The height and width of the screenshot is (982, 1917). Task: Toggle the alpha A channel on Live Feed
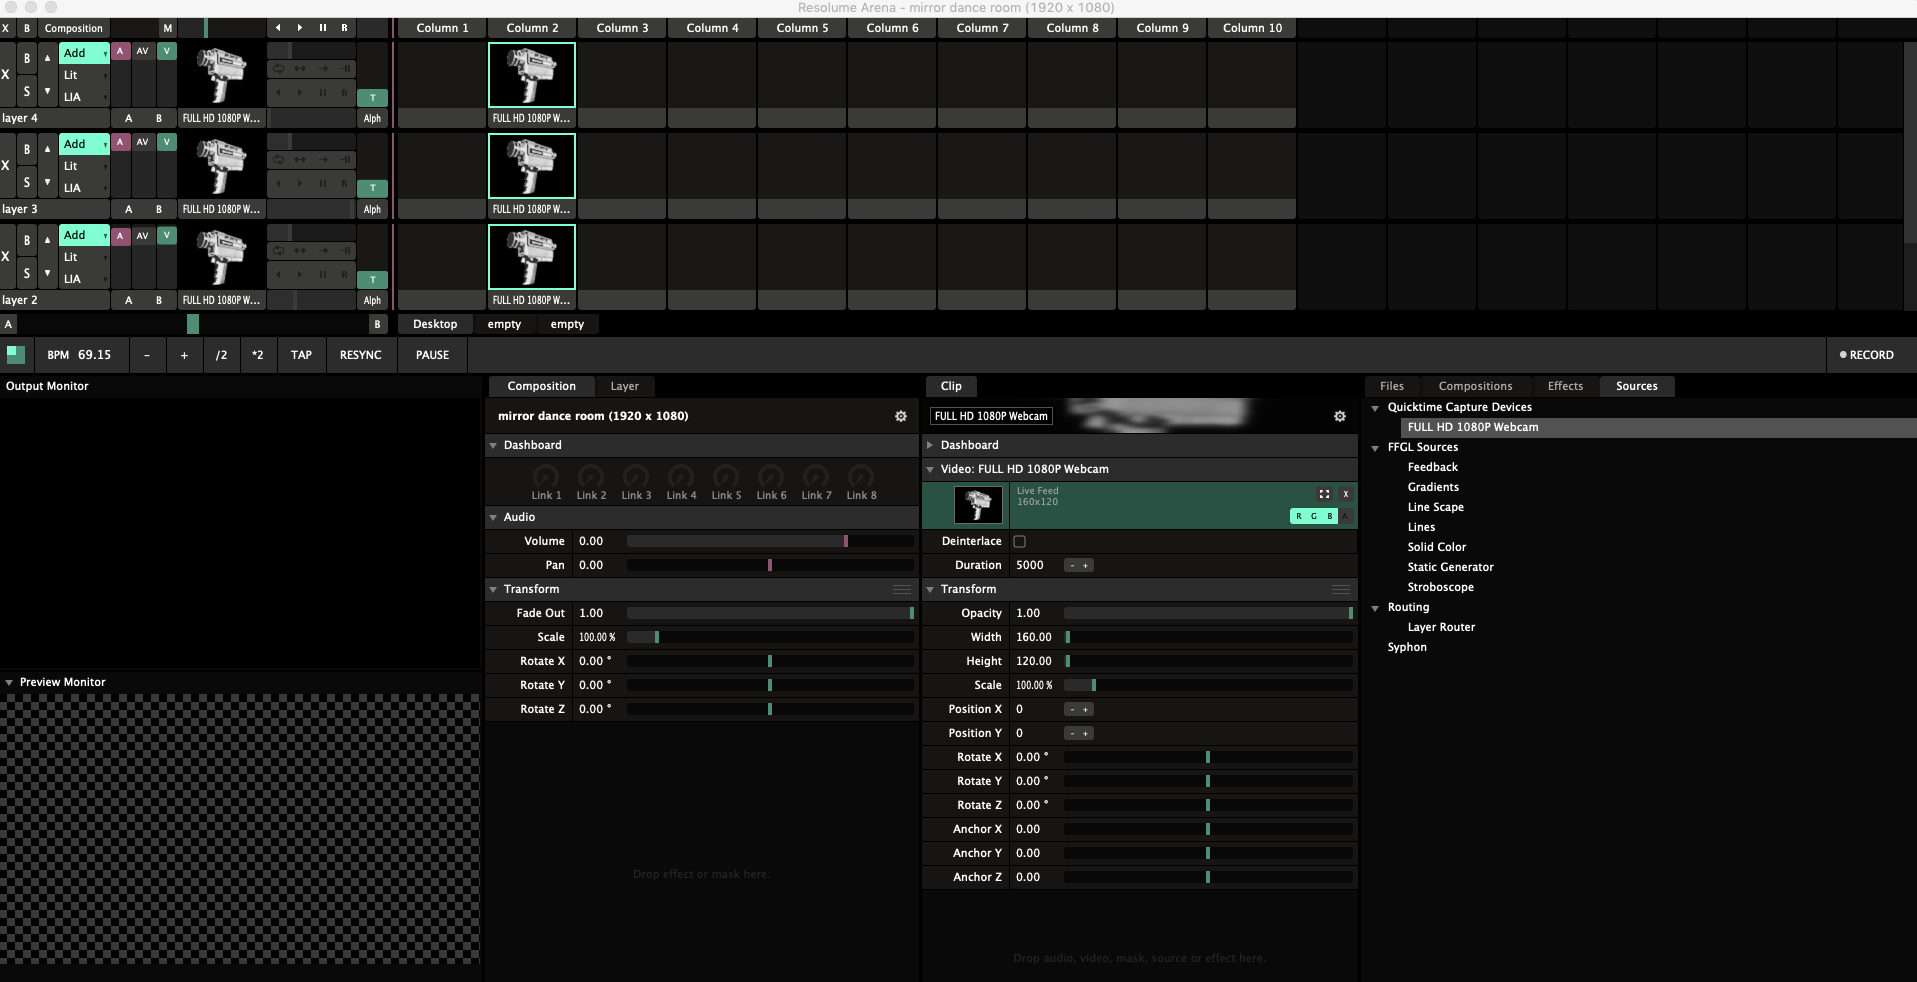(1345, 516)
